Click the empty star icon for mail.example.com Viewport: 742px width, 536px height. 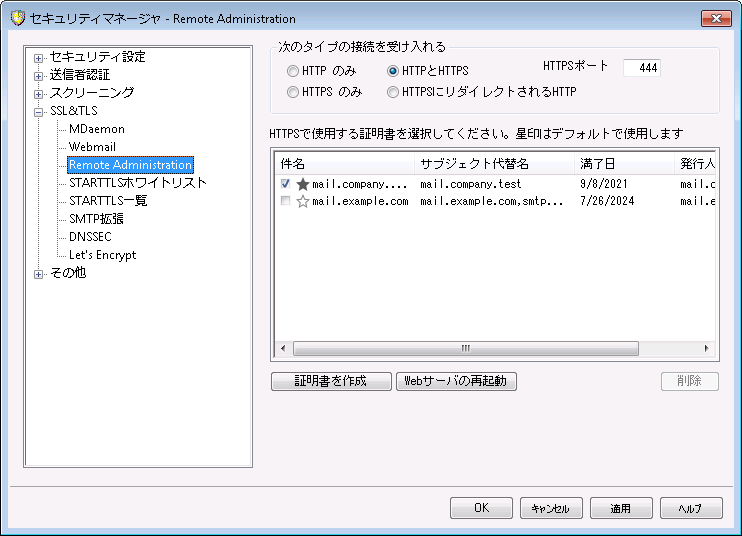pyautogui.click(x=303, y=201)
